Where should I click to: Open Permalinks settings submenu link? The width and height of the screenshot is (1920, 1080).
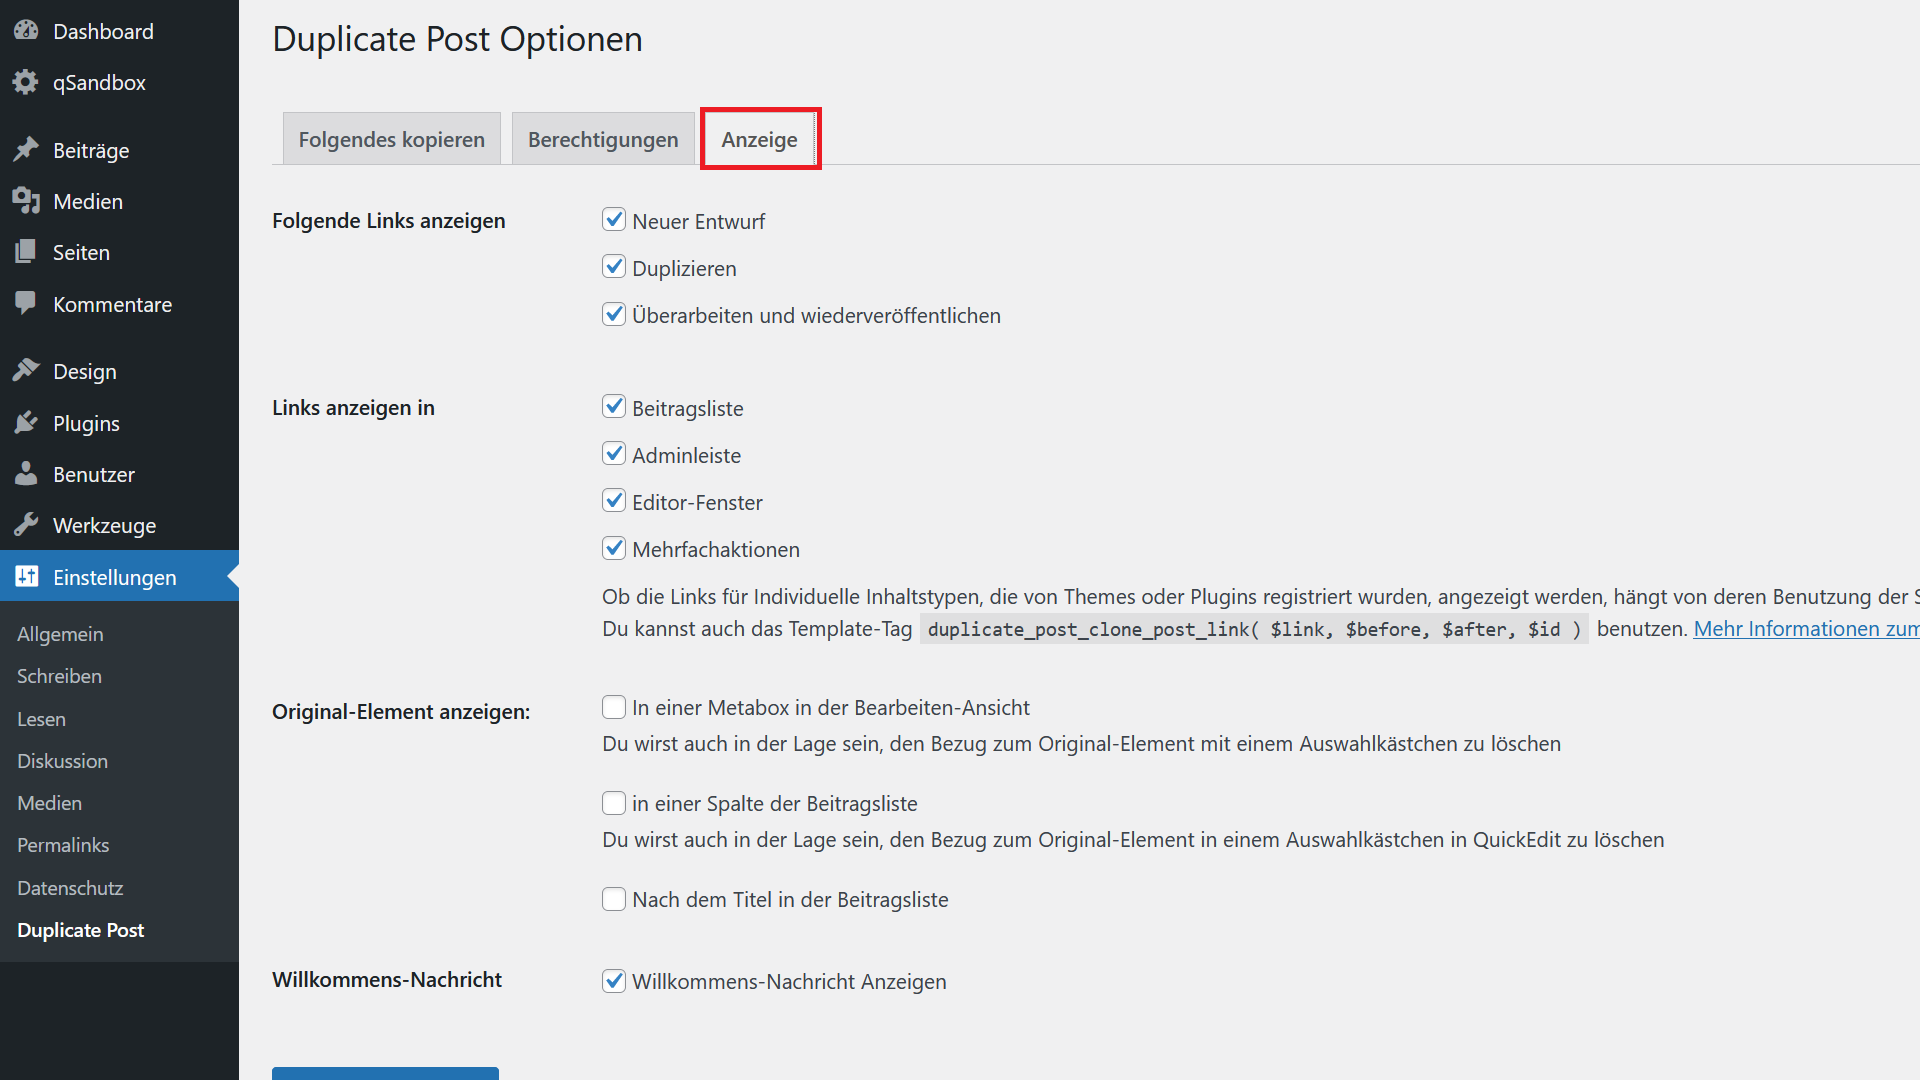(x=63, y=845)
